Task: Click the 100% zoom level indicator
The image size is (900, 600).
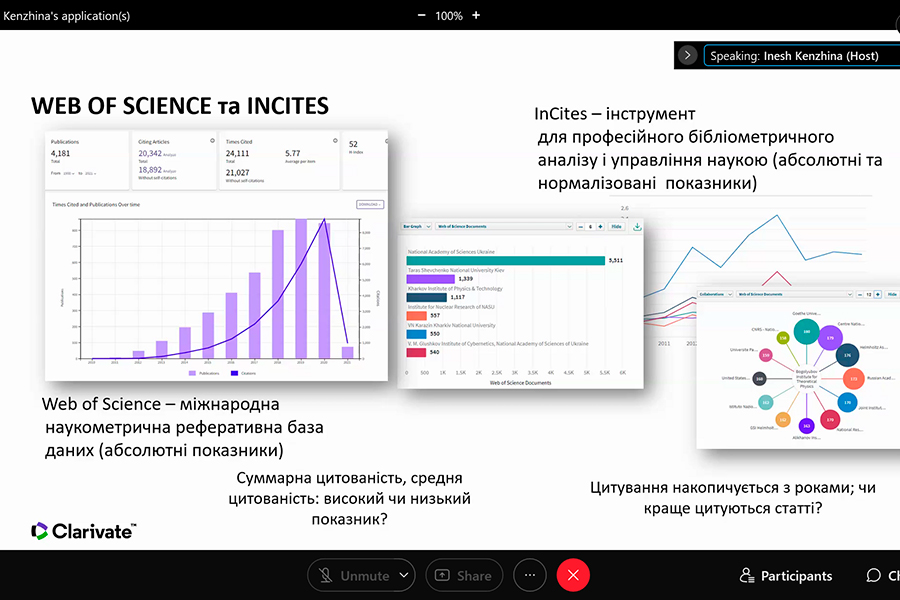Action: tap(449, 16)
